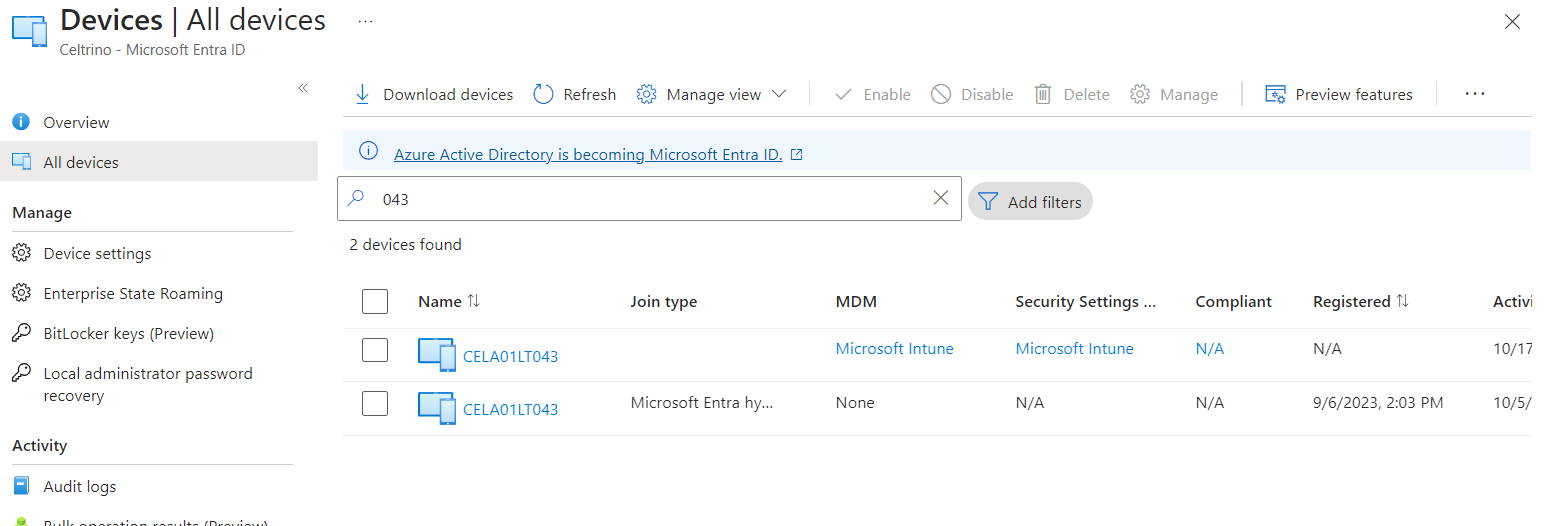Image resolution: width=1556 pixels, height=526 pixels.
Task: Click the '2 devices found' text
Action: (405, 244)
